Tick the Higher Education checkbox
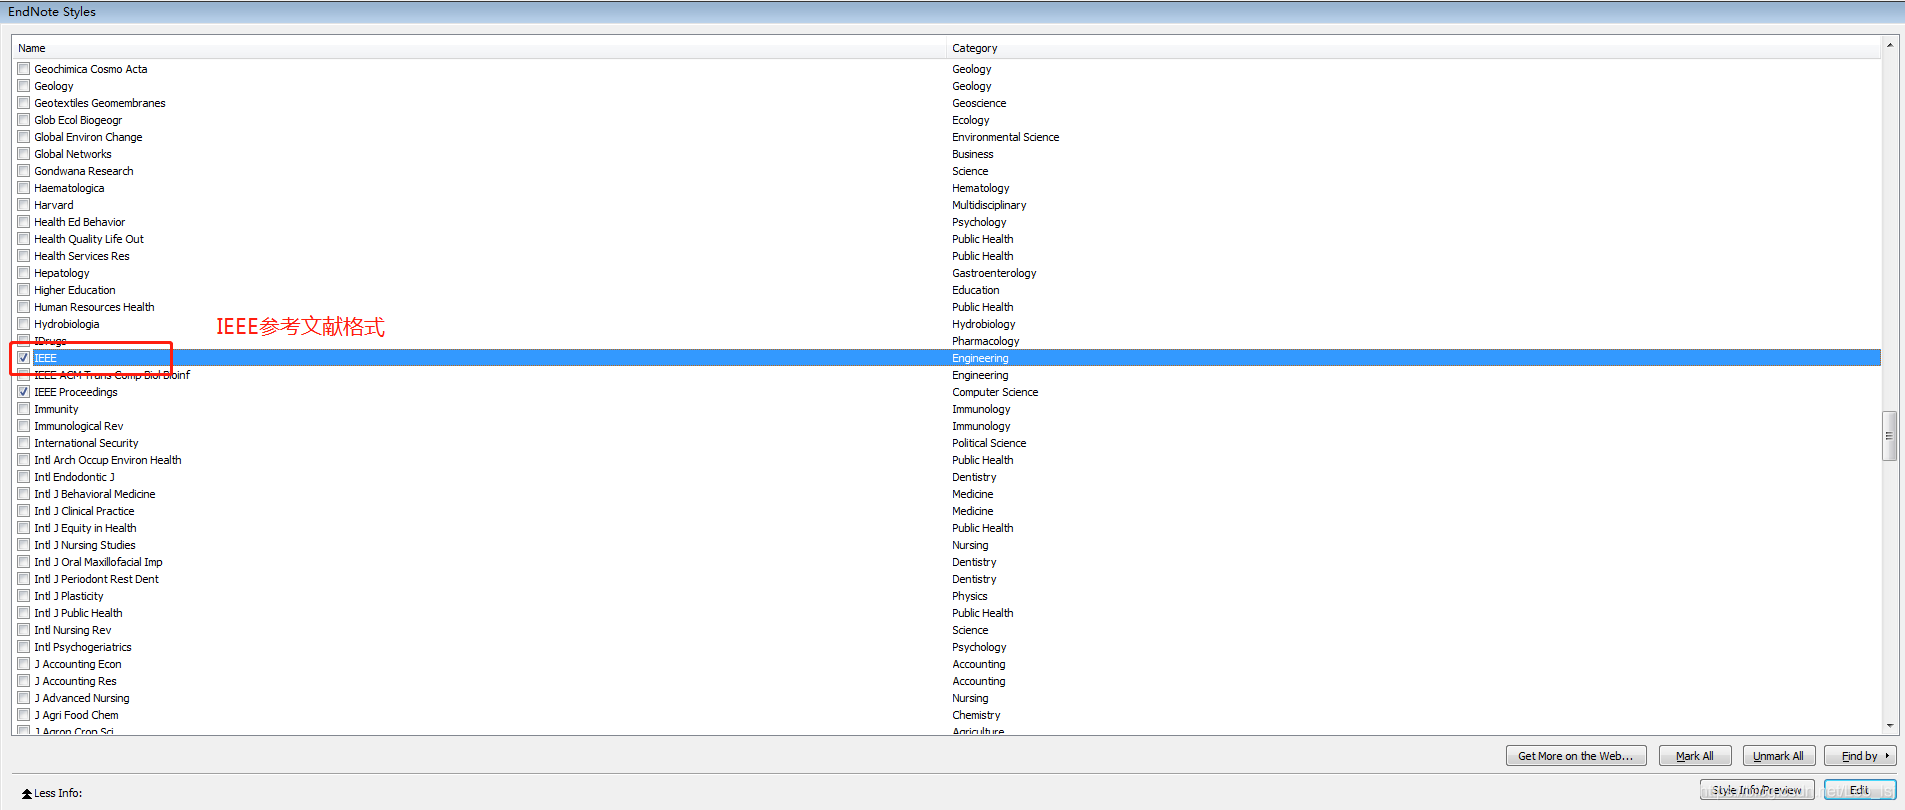This screenshot has width=1905, height=810. (23, 290)
